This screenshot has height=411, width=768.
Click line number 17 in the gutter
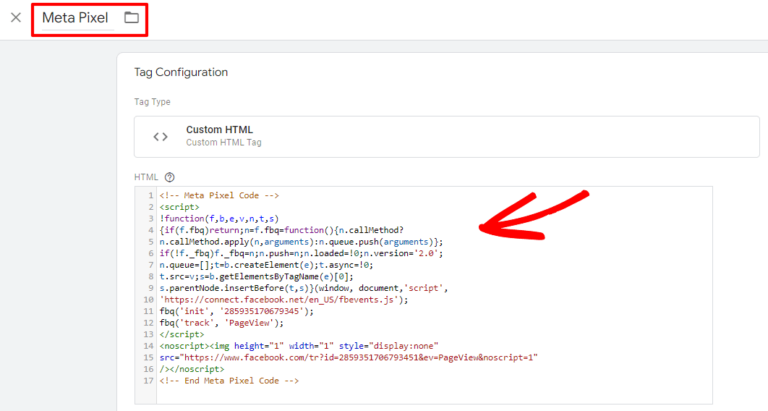[x=148, y=381]
